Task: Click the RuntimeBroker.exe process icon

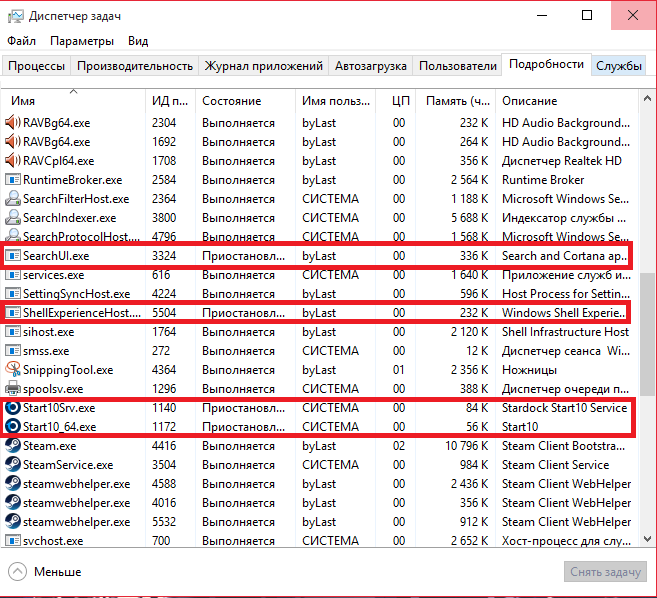Action: pyautogui.click(x=13, y=180)
